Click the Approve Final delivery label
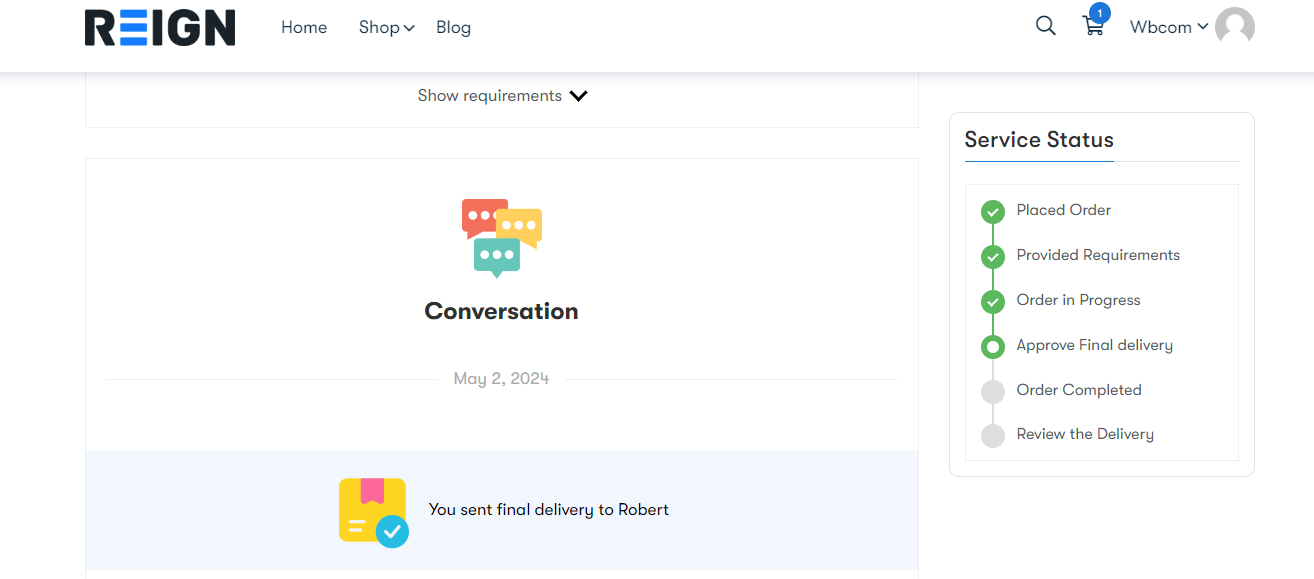This screenshot has height=579, width=1314. click(1094, 345)
